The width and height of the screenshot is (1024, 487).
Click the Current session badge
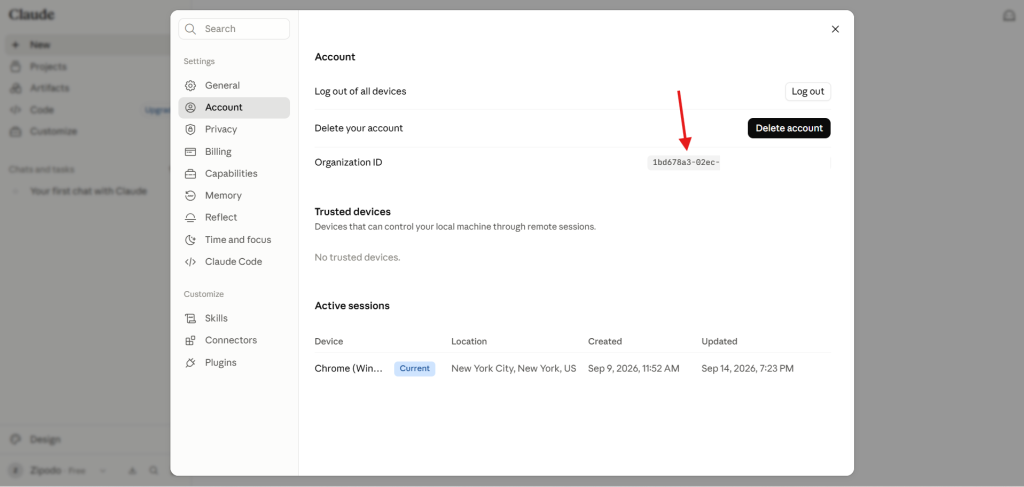tap(415, 369)
